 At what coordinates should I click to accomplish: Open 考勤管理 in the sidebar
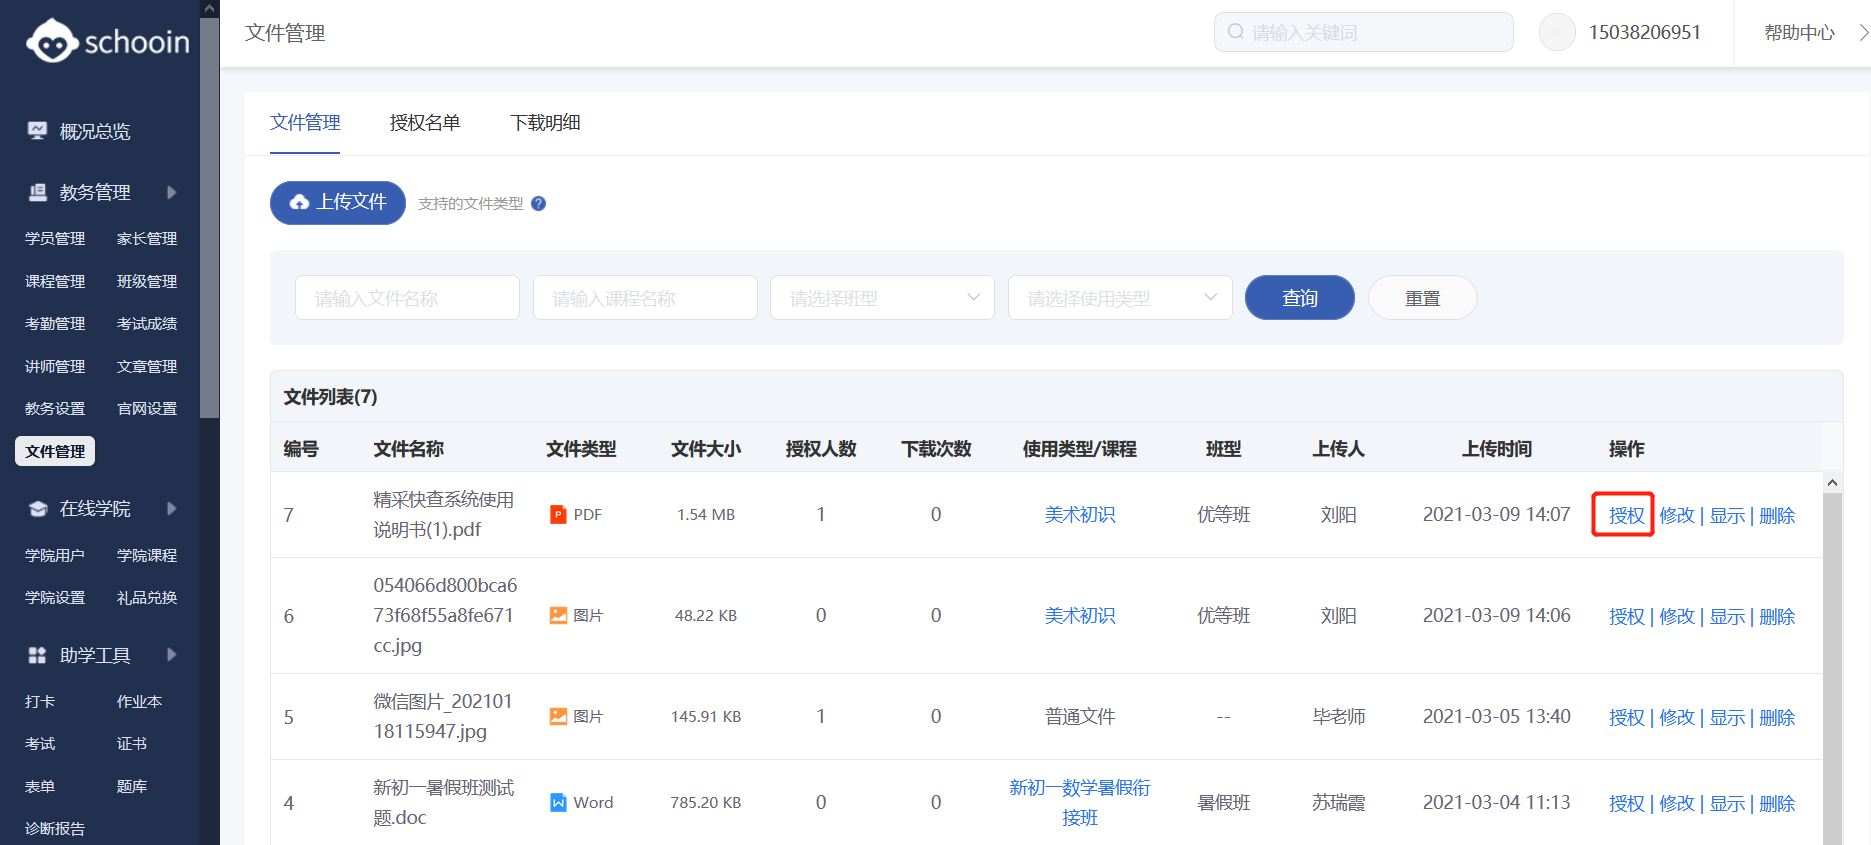point(55,323)
